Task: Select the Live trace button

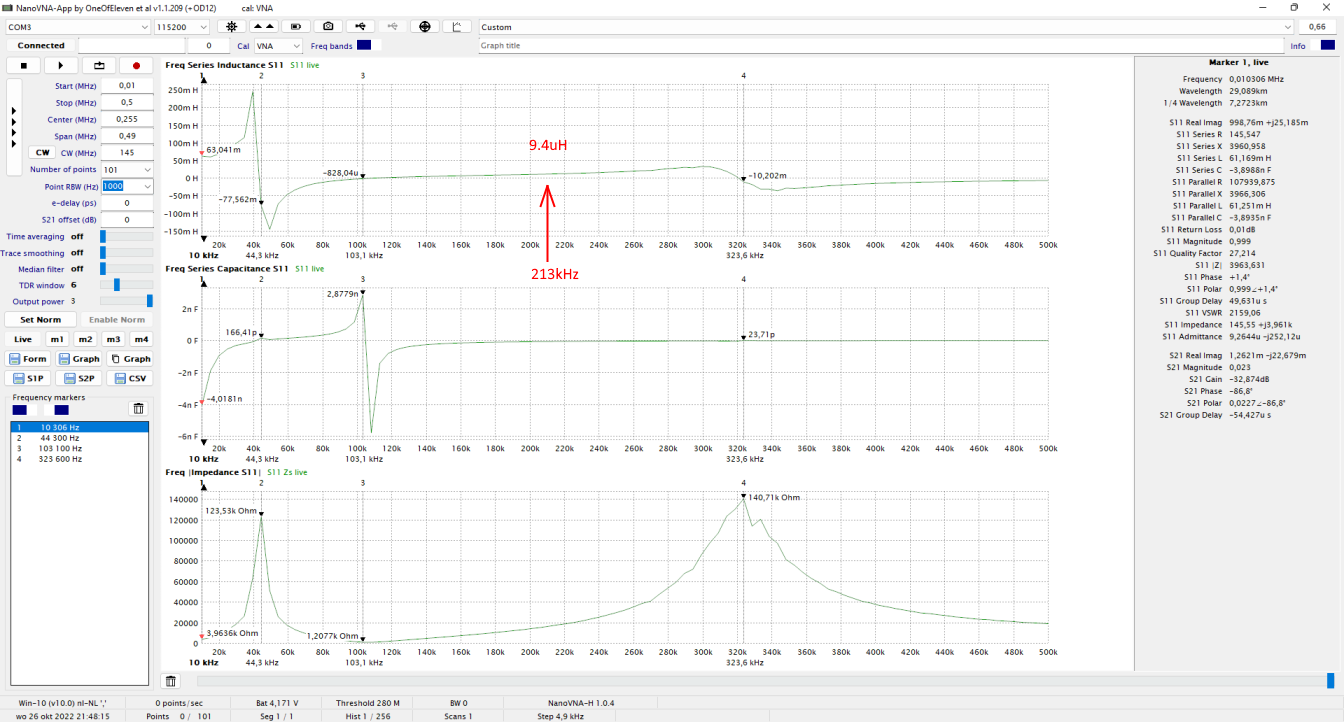Action: [23, 339]
